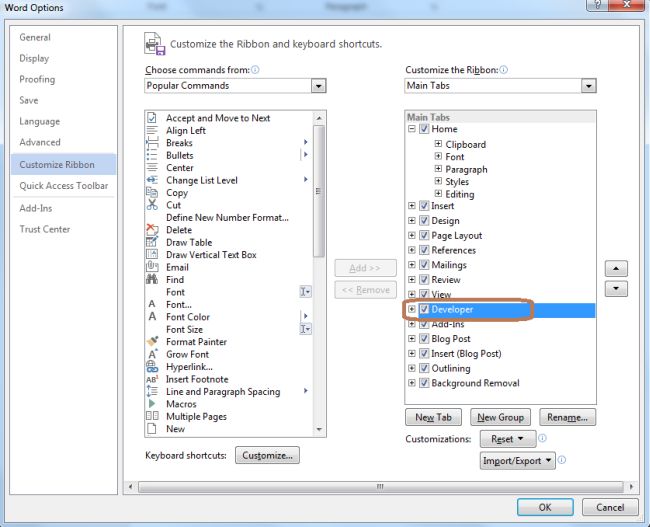The width and height of the screenshot is (650, 527).
Task: Toggle the Insert tab checkbox
Action: [424, 206]
